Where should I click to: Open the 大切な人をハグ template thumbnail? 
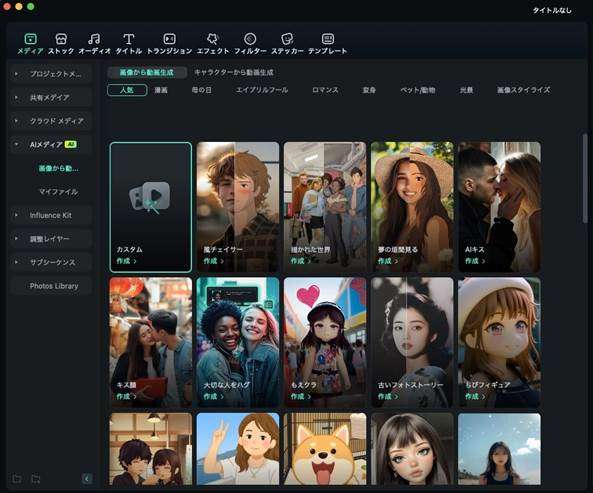[238, 342]
